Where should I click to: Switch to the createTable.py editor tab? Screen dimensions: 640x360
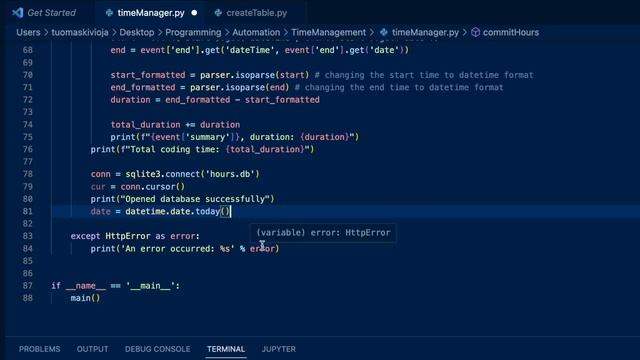[256, 13]
